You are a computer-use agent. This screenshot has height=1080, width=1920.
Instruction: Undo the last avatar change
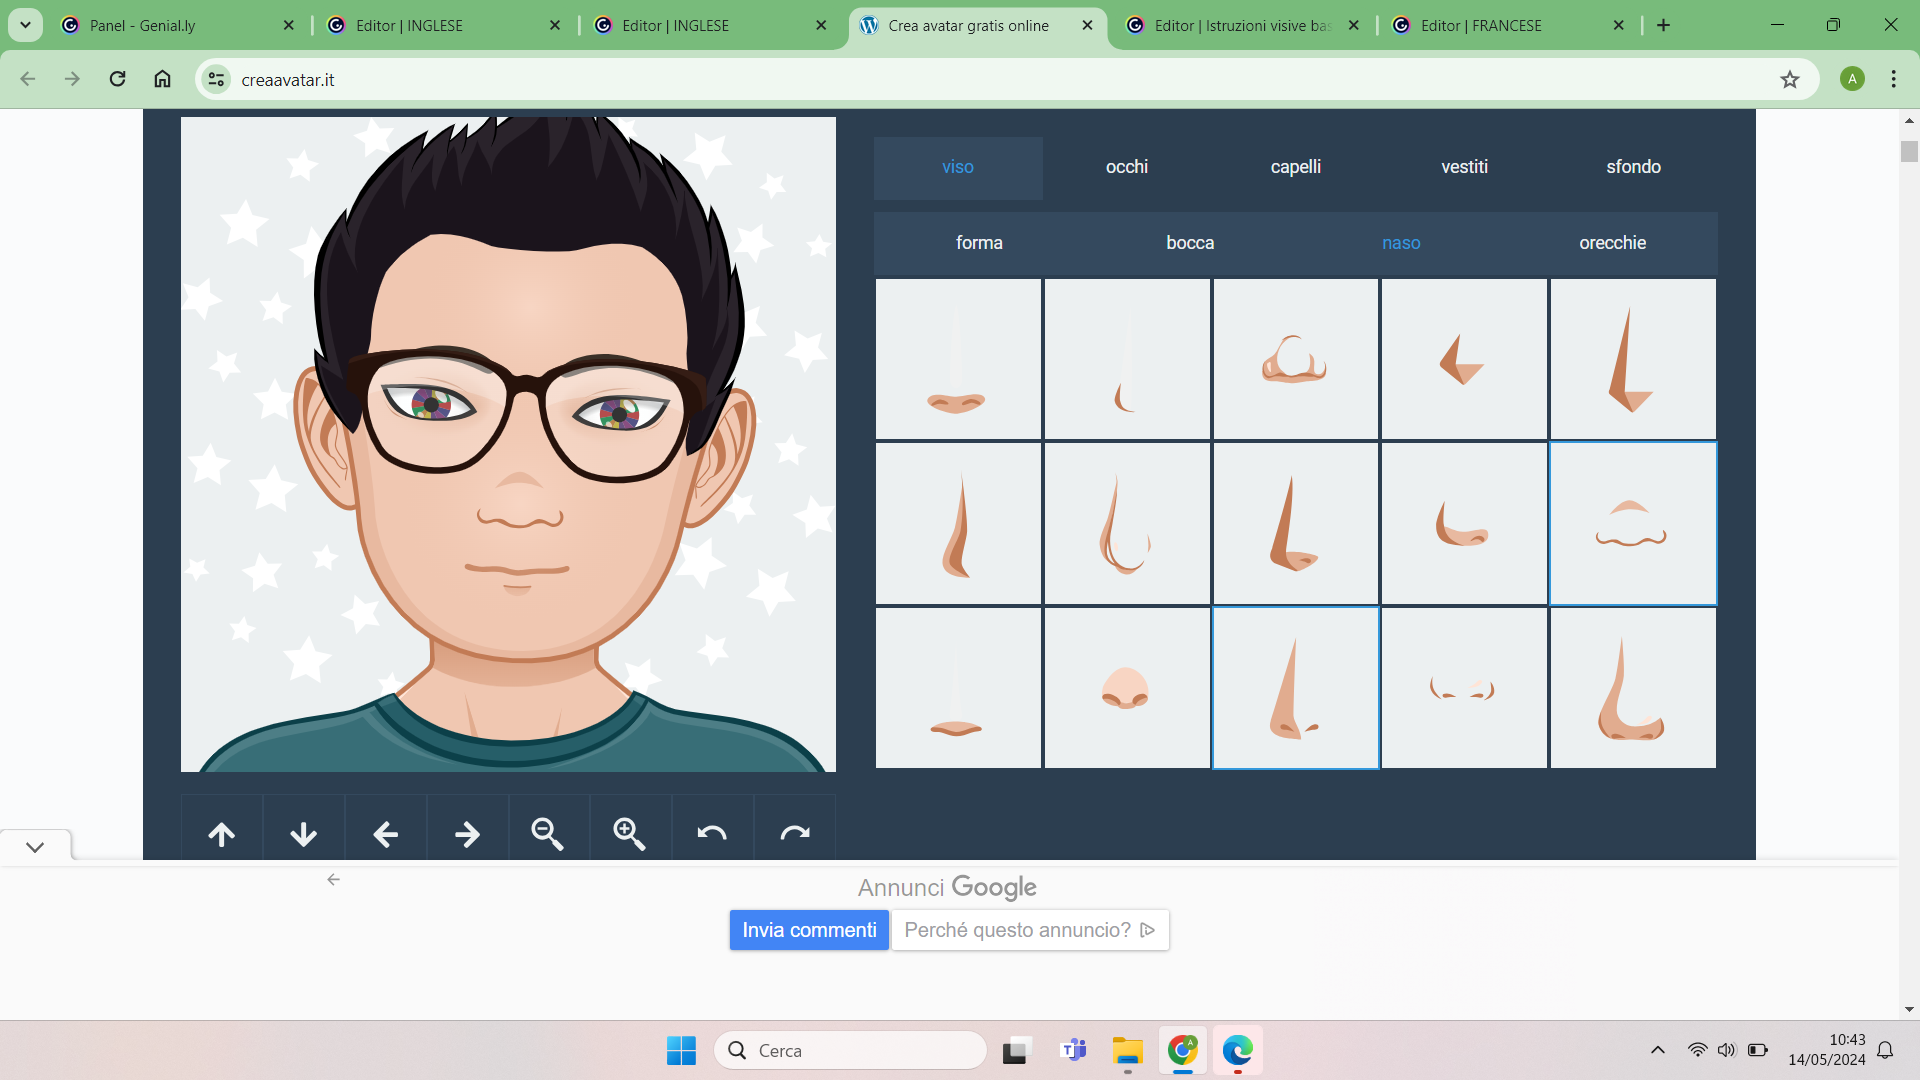click(x=712, y=833)
